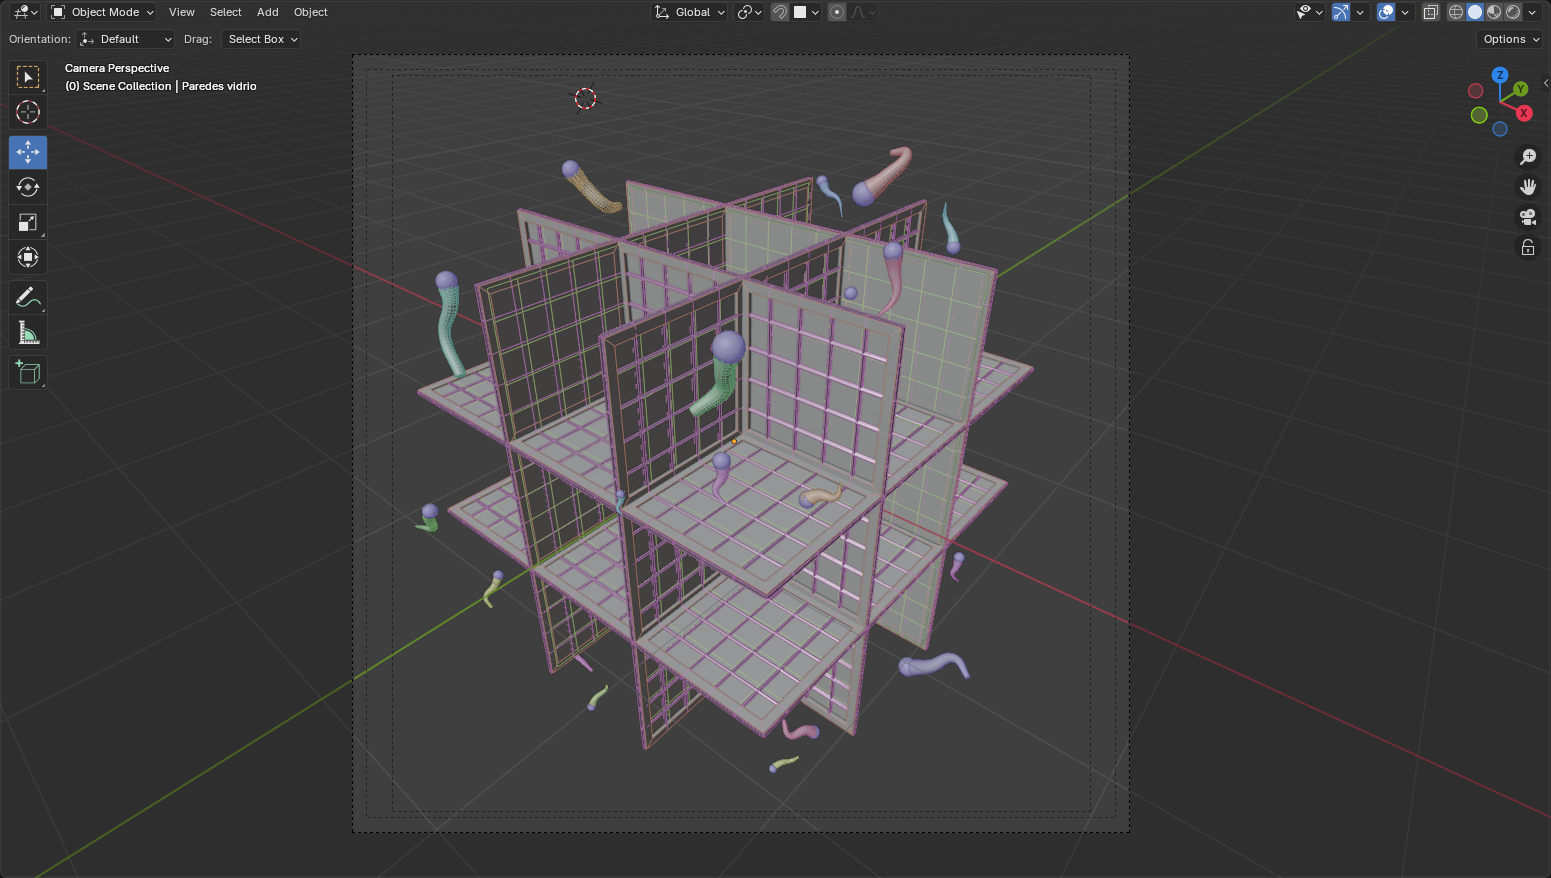Click the camera view icon in the sidebar
This screenshot has width=1551, height=878.
click(1528, 217)
